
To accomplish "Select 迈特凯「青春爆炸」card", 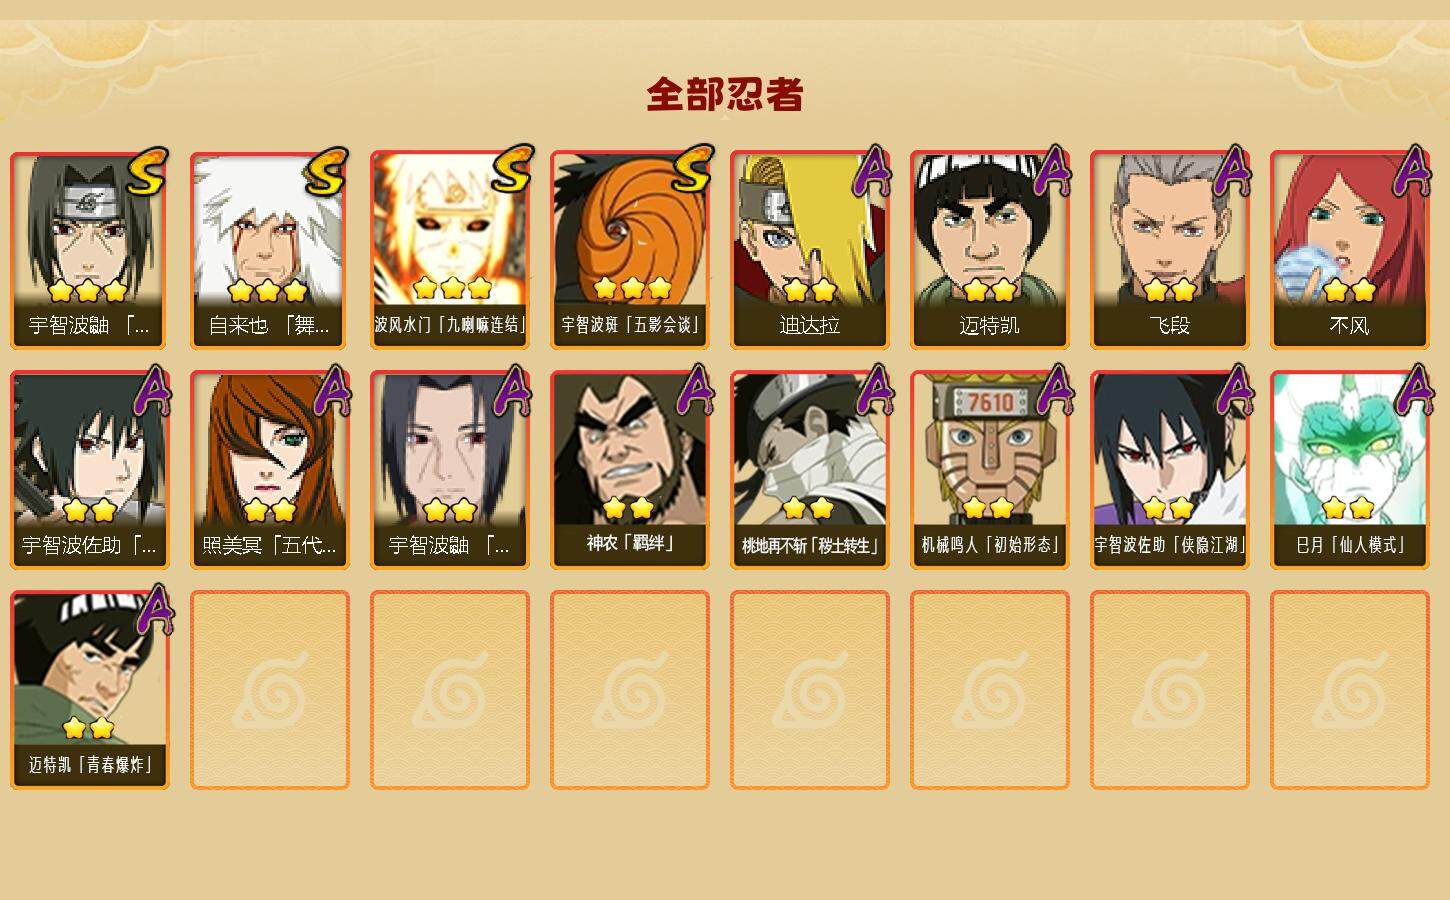I will click(x=90, y=690).
